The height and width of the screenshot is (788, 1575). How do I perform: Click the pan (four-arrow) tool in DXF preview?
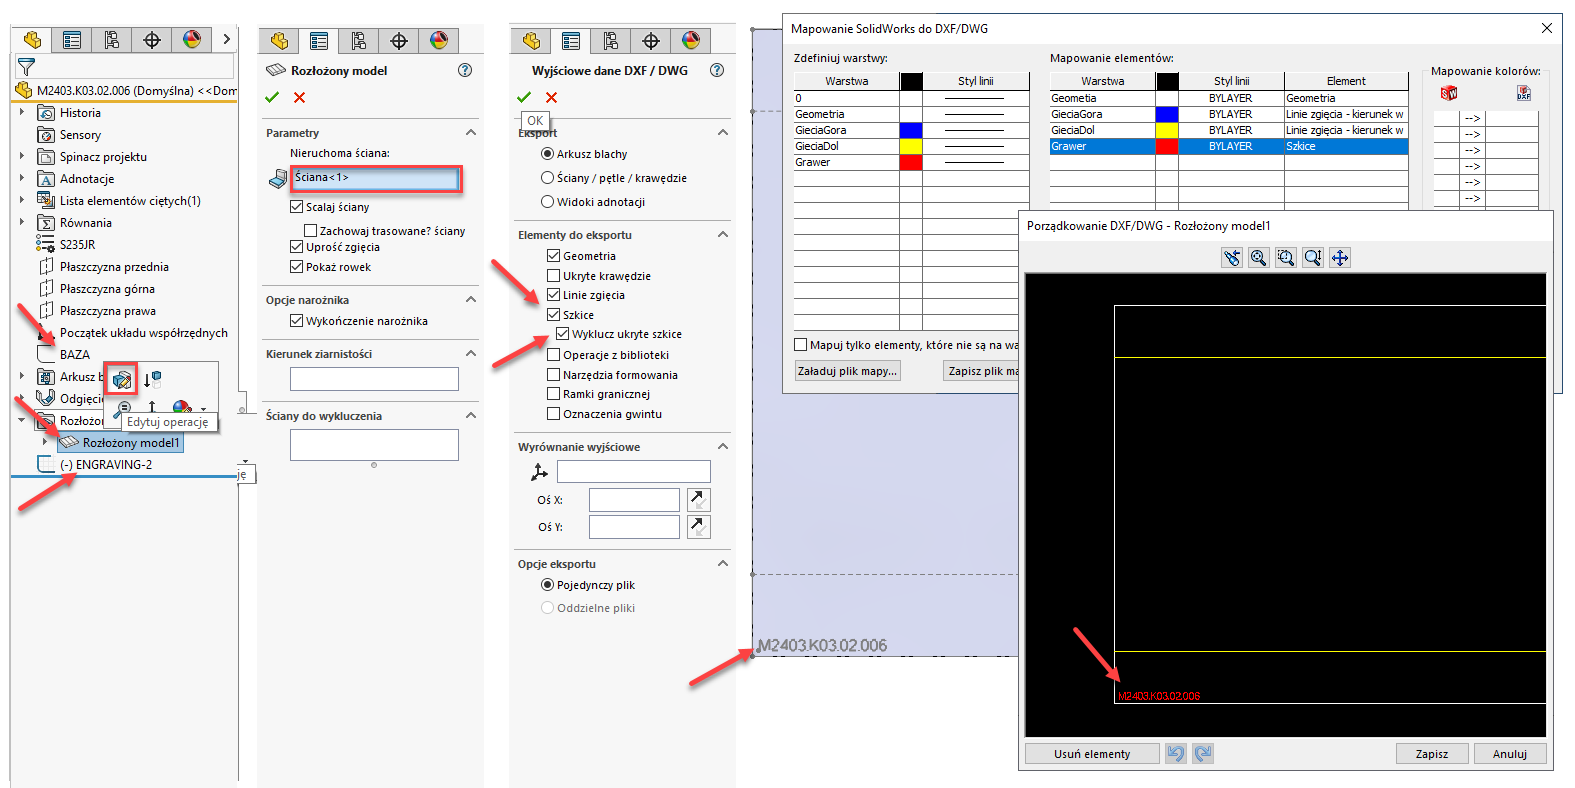(1340, 258)
